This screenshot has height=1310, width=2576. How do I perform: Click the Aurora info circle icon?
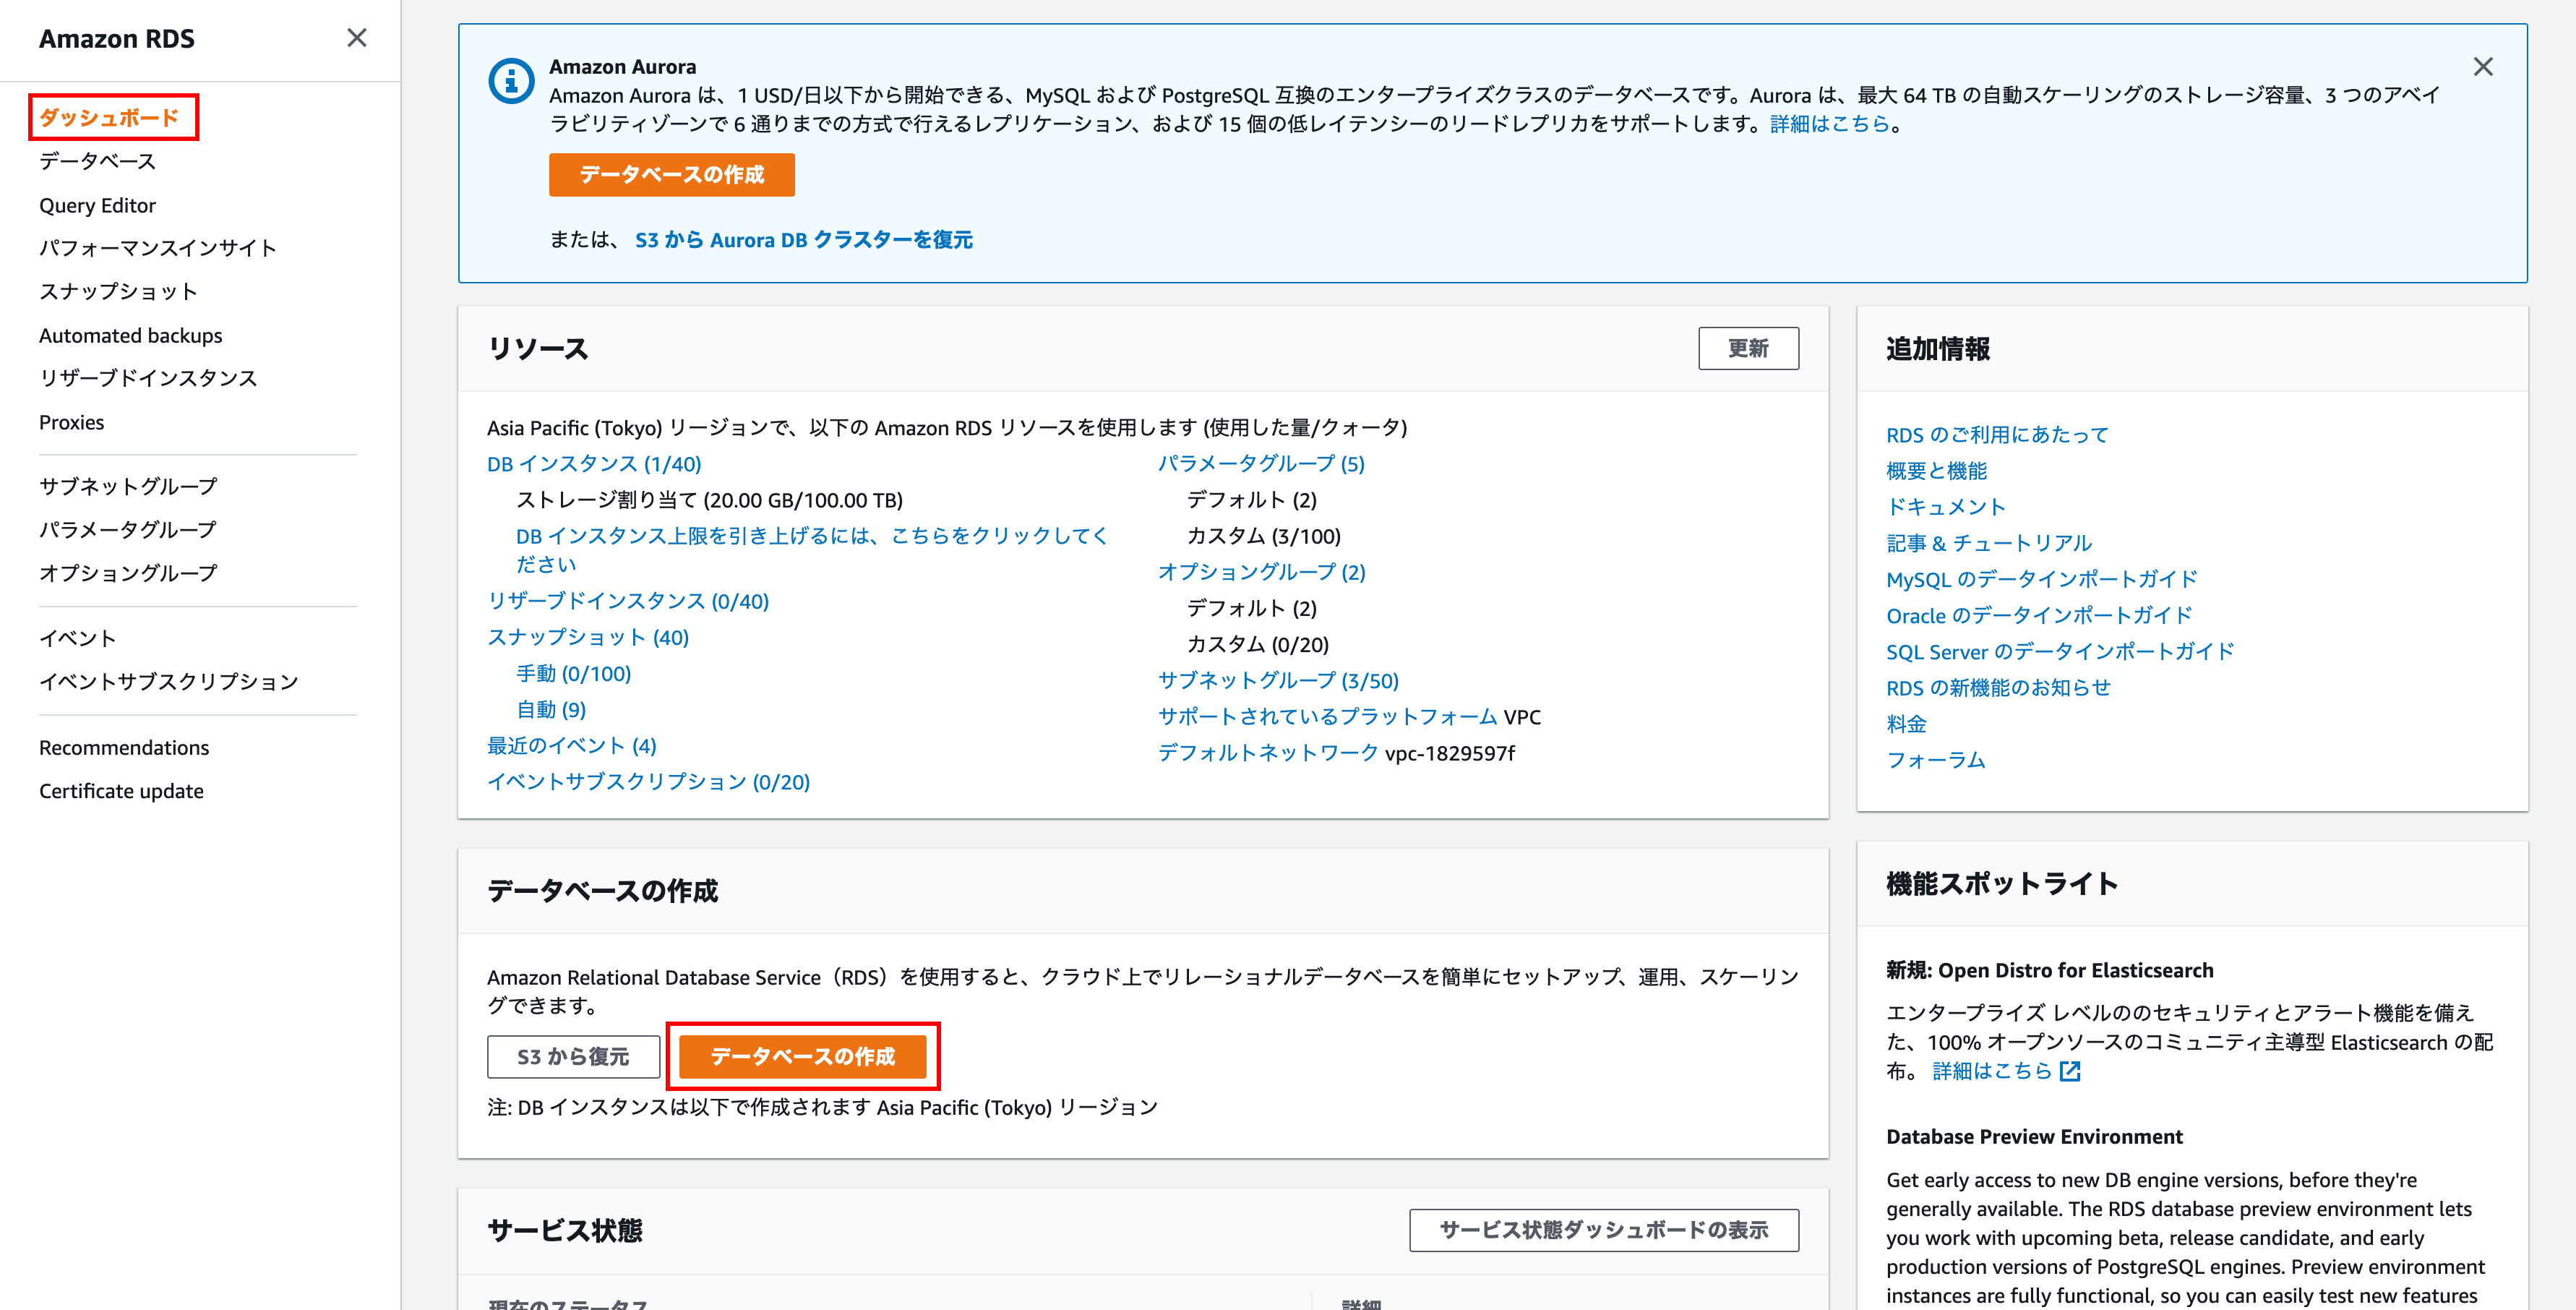point(511,81)
